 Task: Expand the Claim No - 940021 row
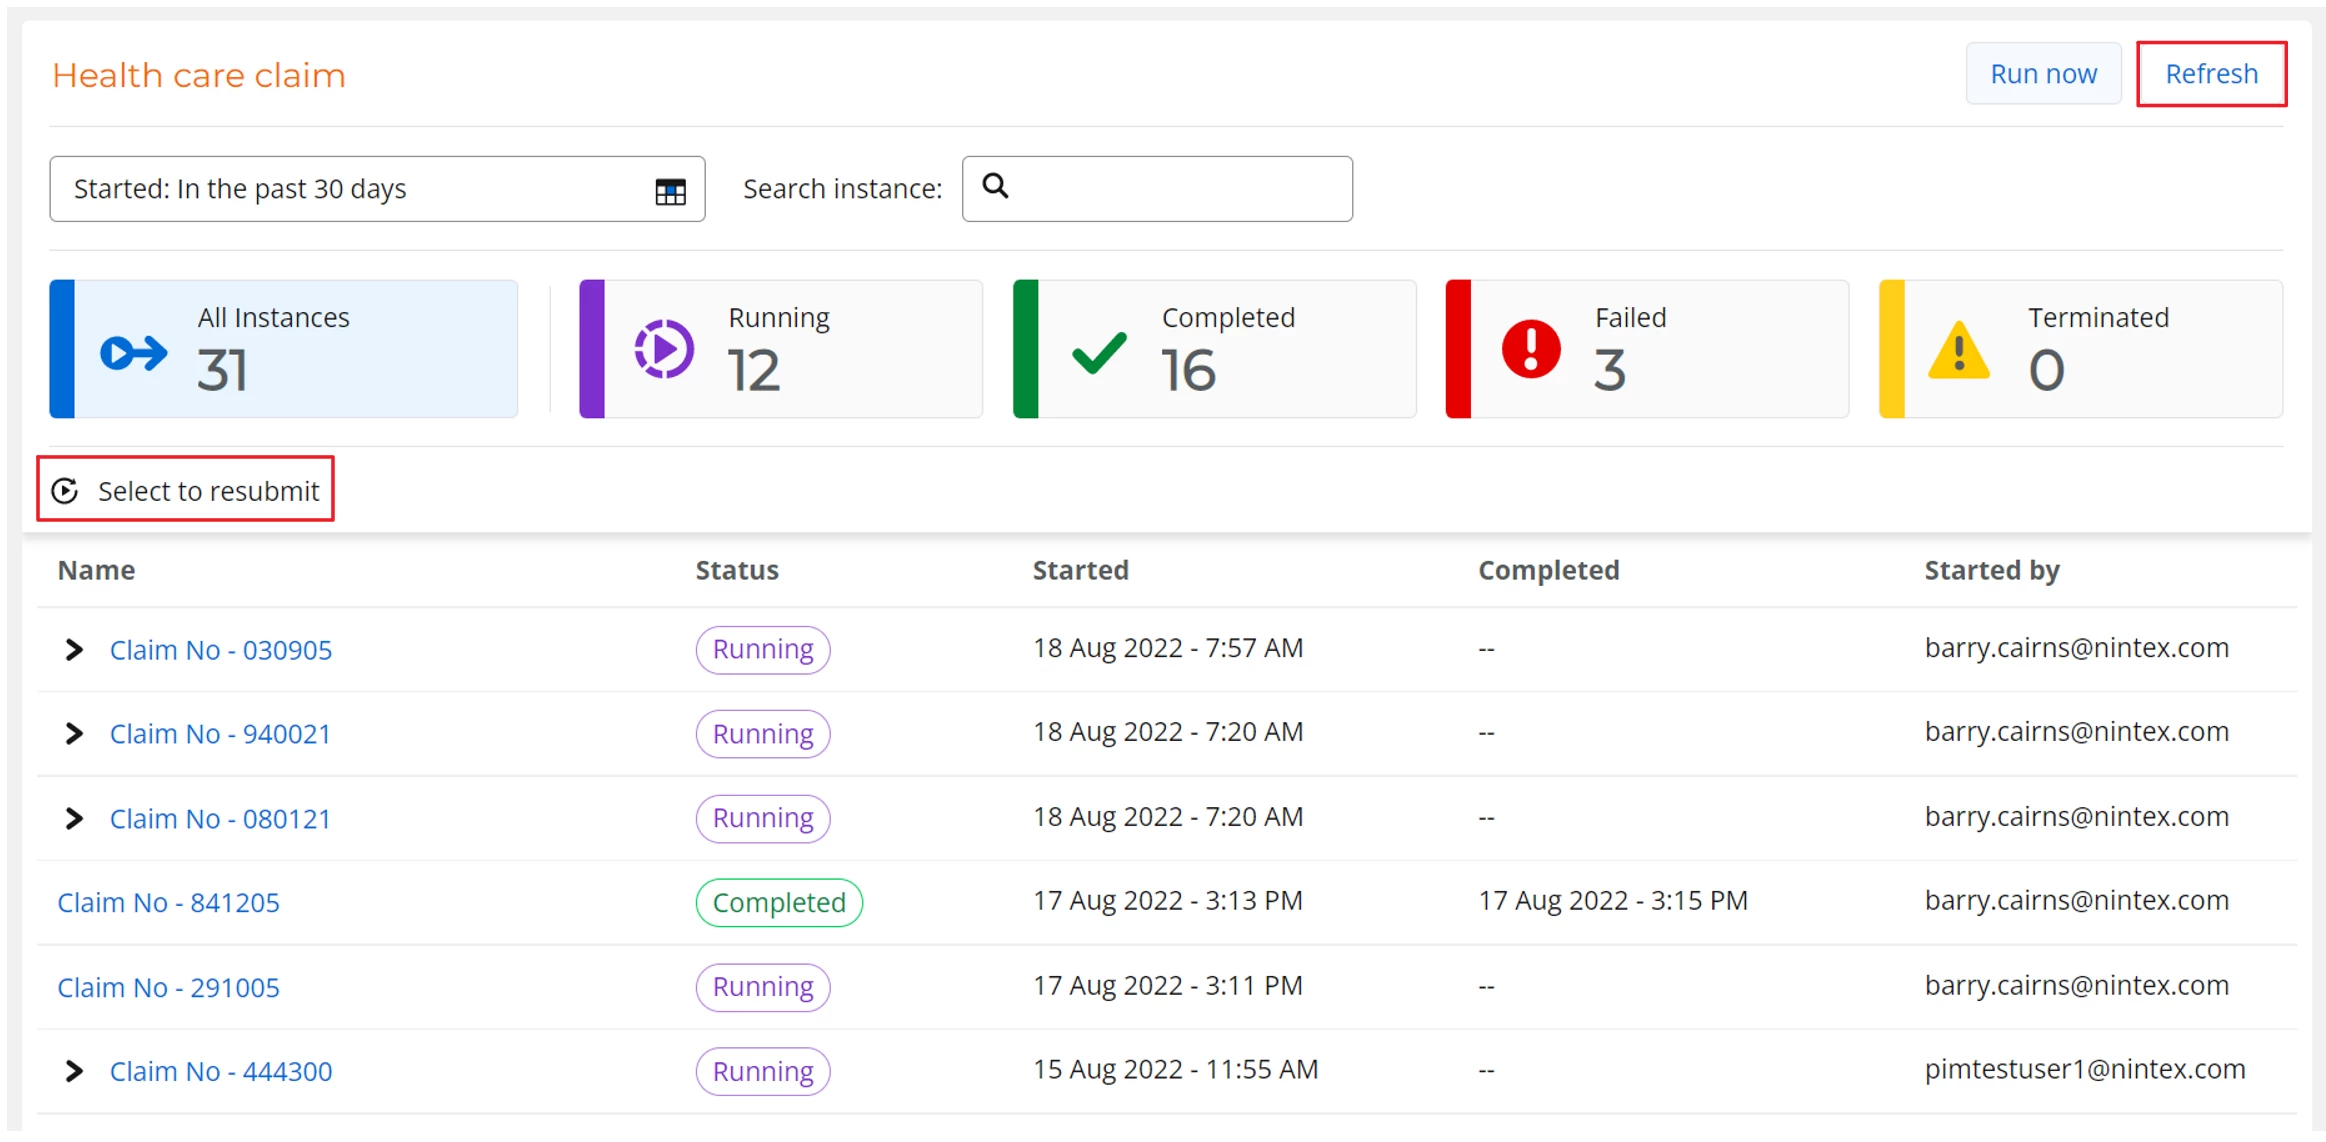point(74,734)
